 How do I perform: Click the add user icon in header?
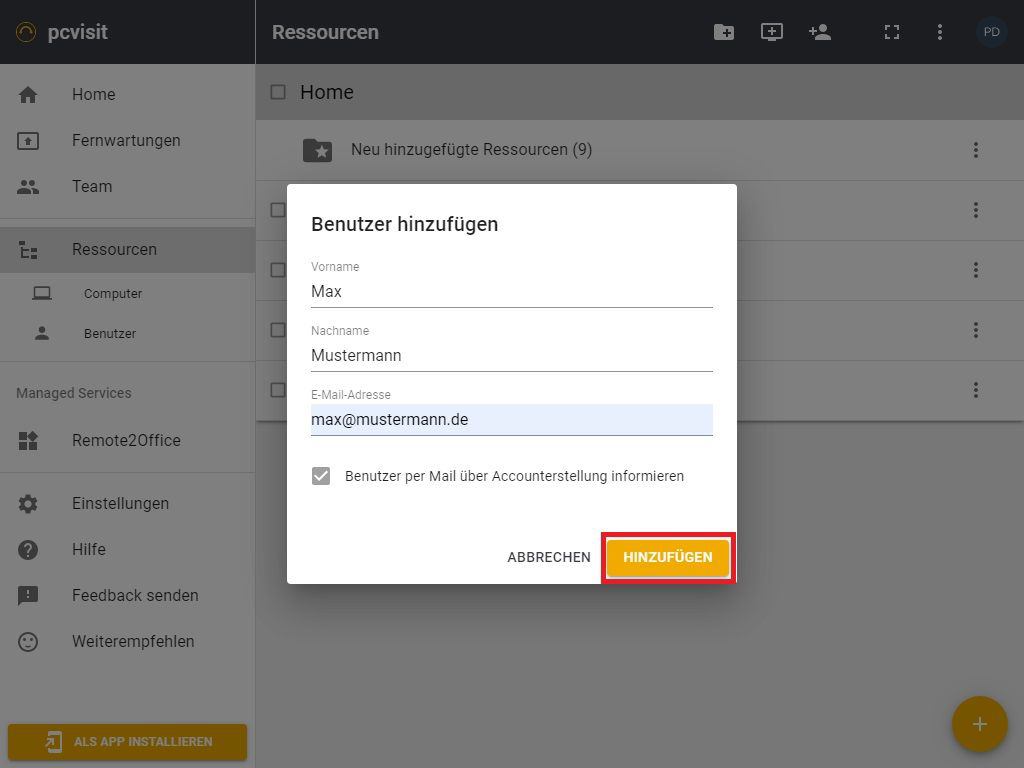820,32
